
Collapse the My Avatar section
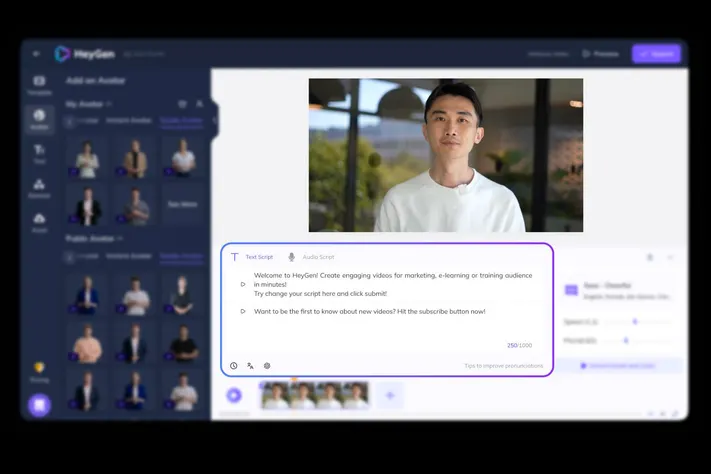(x=109, y=103)
